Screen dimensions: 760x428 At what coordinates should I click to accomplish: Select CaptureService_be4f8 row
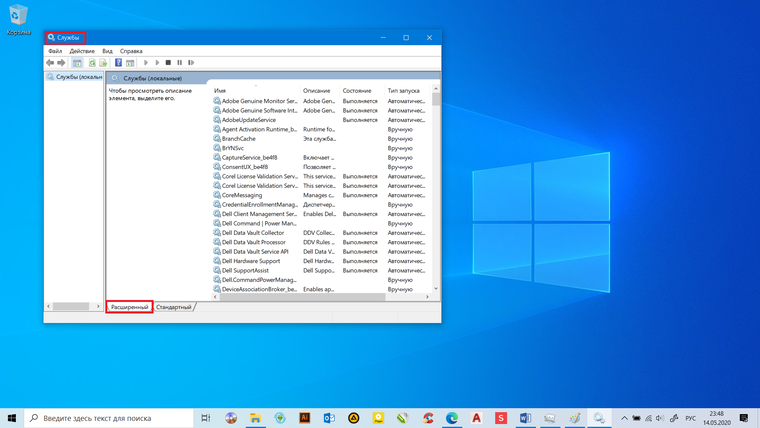pyautogui.click(x=321, y=158)
